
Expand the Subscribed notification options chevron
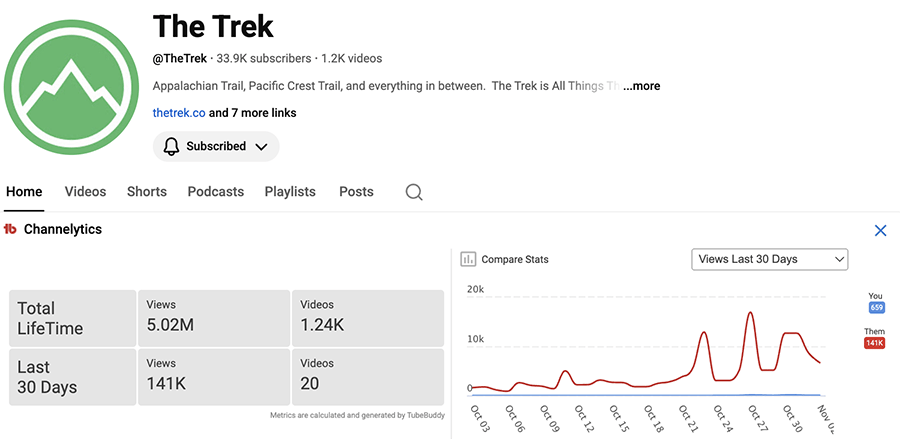262,146
